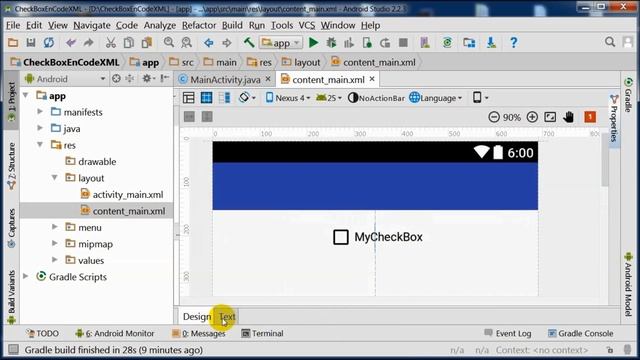This screenshot has width=640, height=360.
Task: Run the app with green play button
Action: tap(313, 42)
